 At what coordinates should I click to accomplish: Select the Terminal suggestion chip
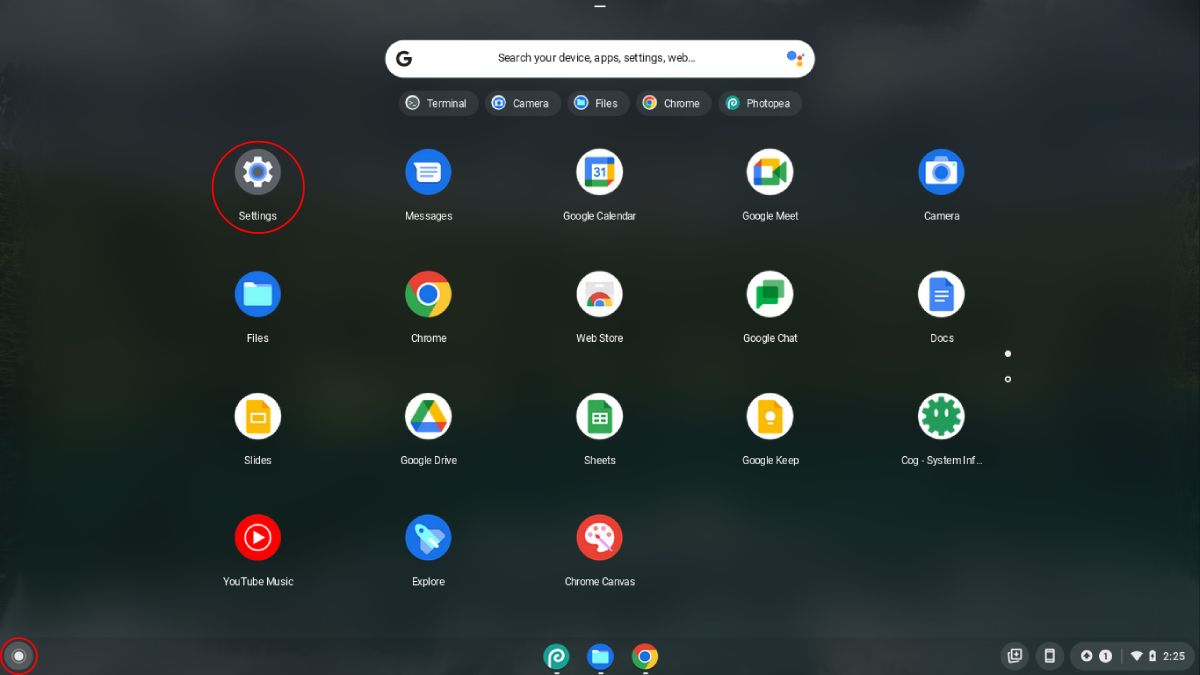tap(438, 102)
